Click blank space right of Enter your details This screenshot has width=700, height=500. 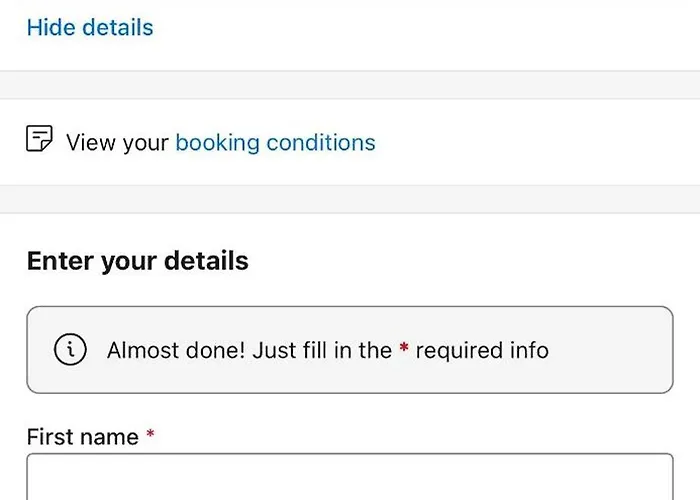coord(470,261)
